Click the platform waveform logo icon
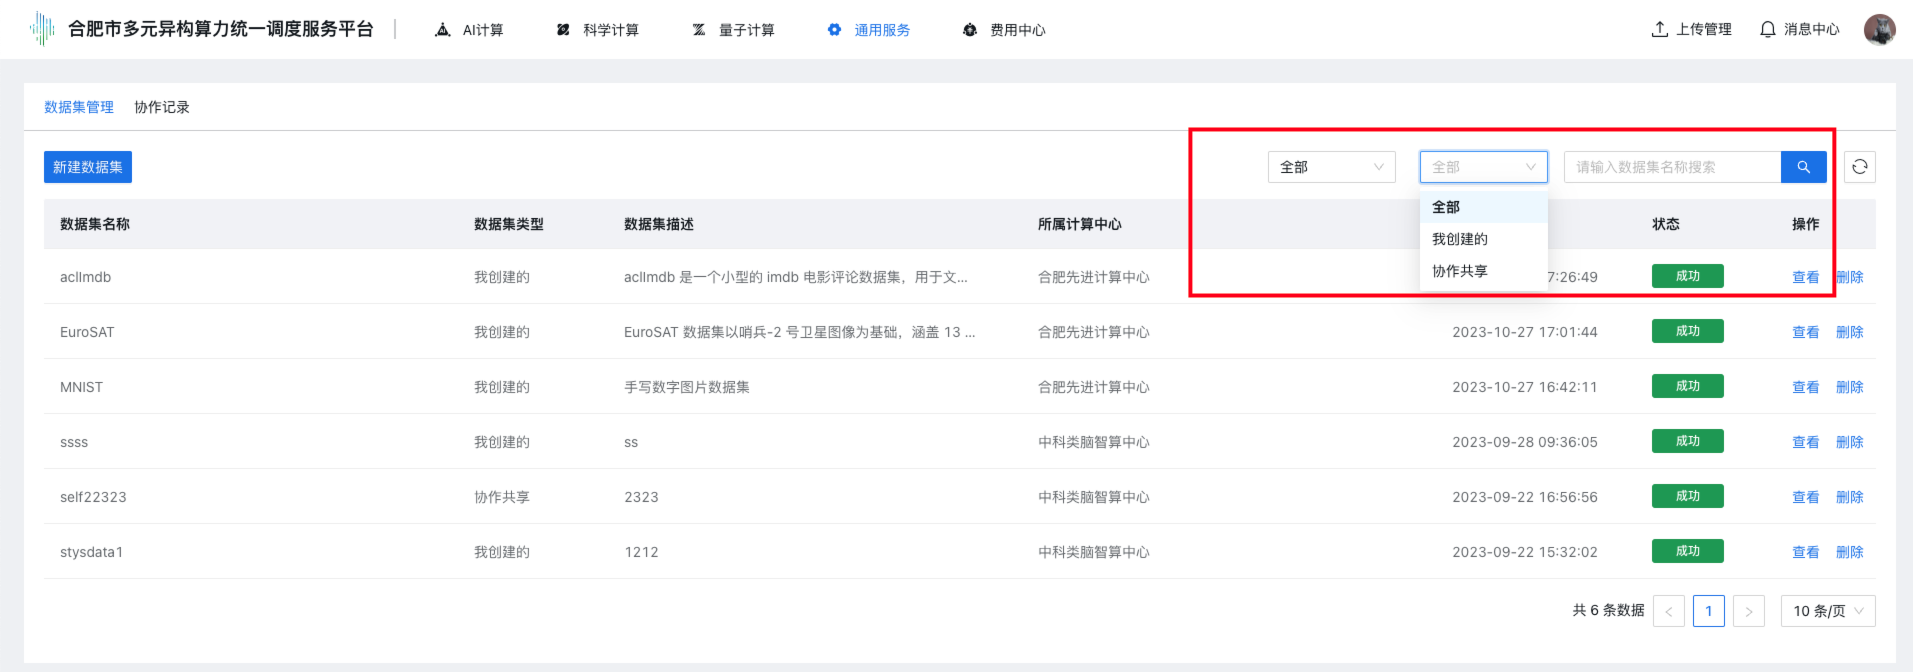The width and height of the screenshot is (1913, 672). (42, 29)
